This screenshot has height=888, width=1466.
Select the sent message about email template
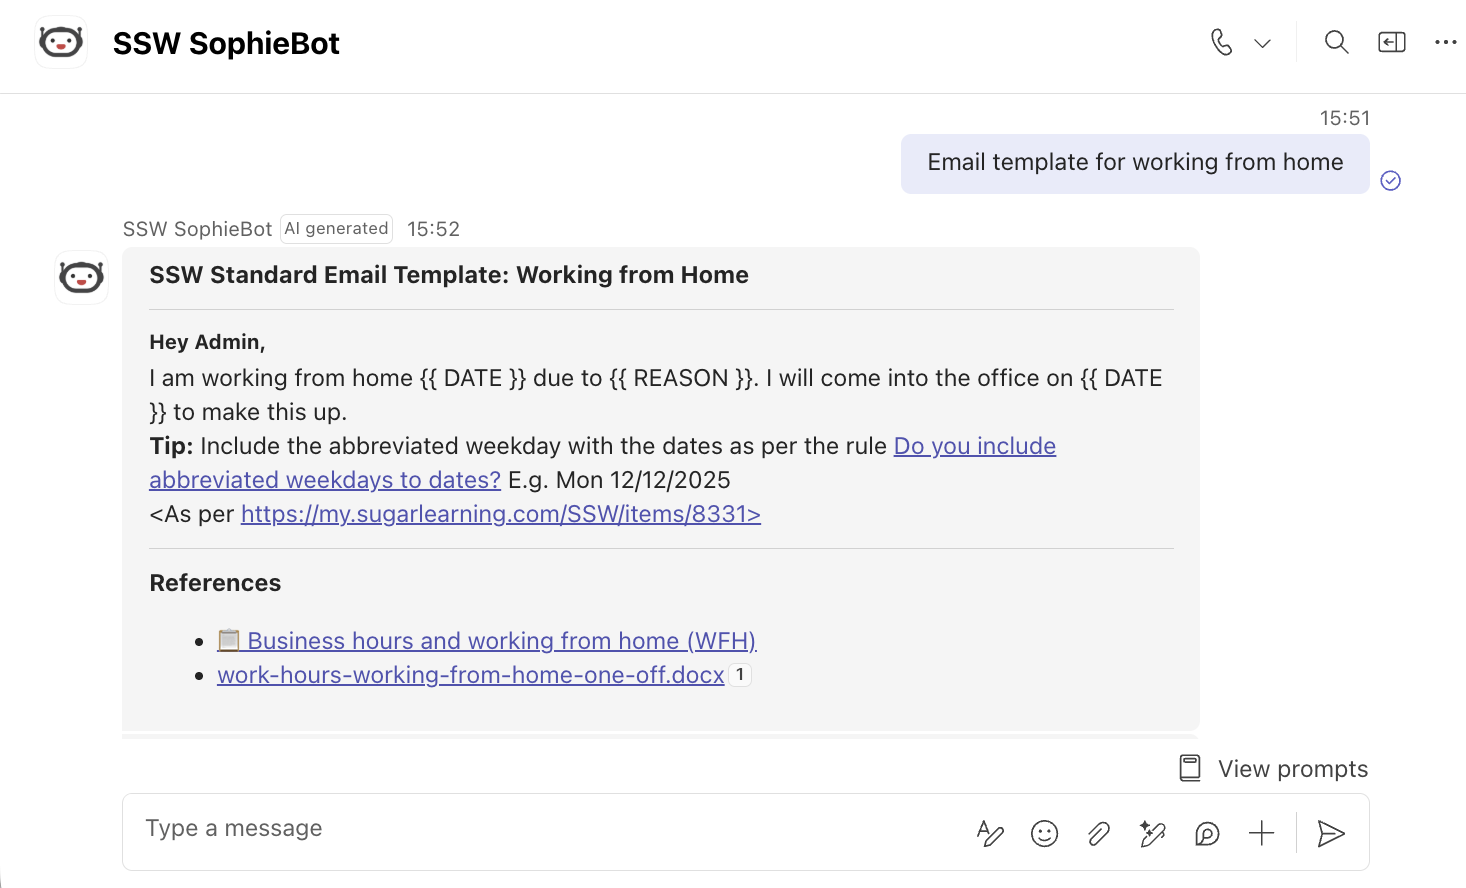tap(1135, 163)
